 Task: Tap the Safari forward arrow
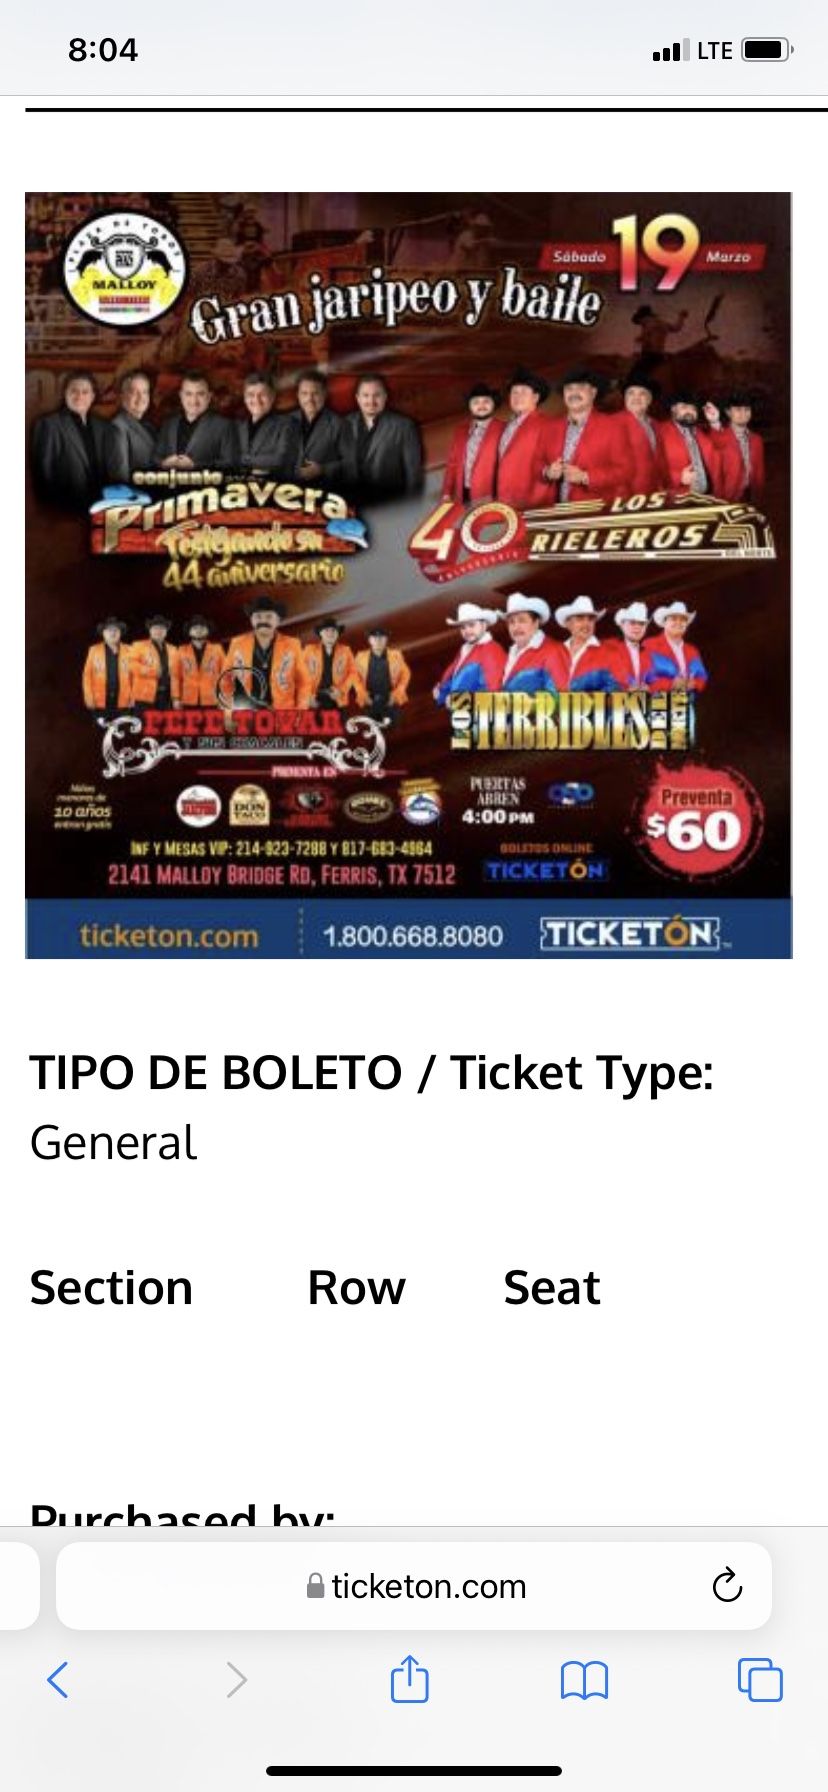click(236, 1679)
